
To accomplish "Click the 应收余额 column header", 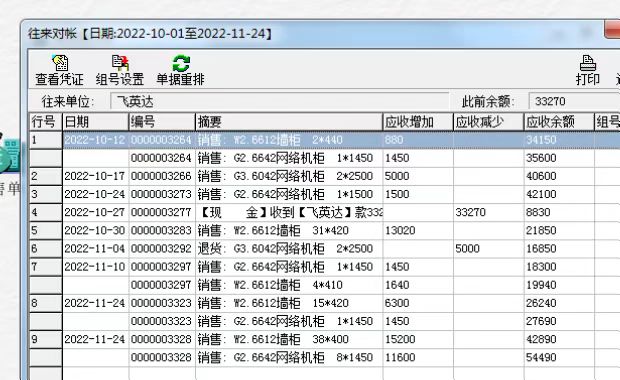I will pos(559,122).
